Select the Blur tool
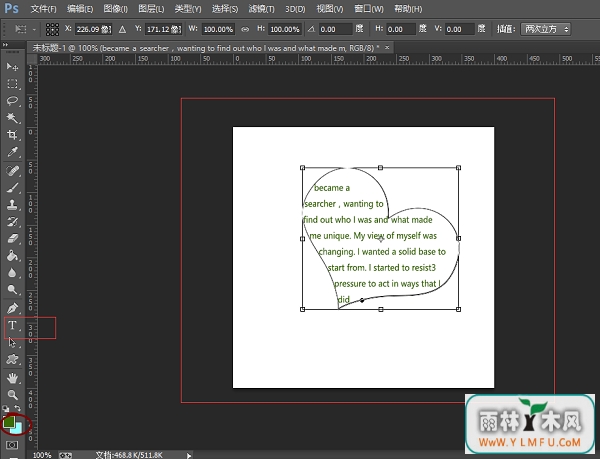The height and width of the screenshot is (459, 600). pos(12,273)
